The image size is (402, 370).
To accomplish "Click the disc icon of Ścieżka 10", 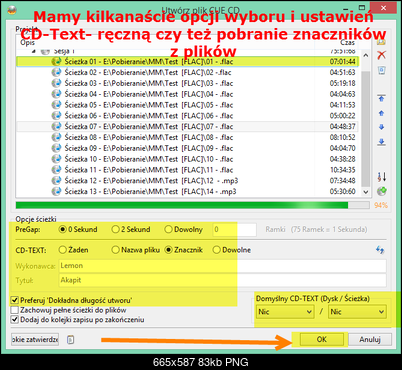I will (x=57, y=159).
